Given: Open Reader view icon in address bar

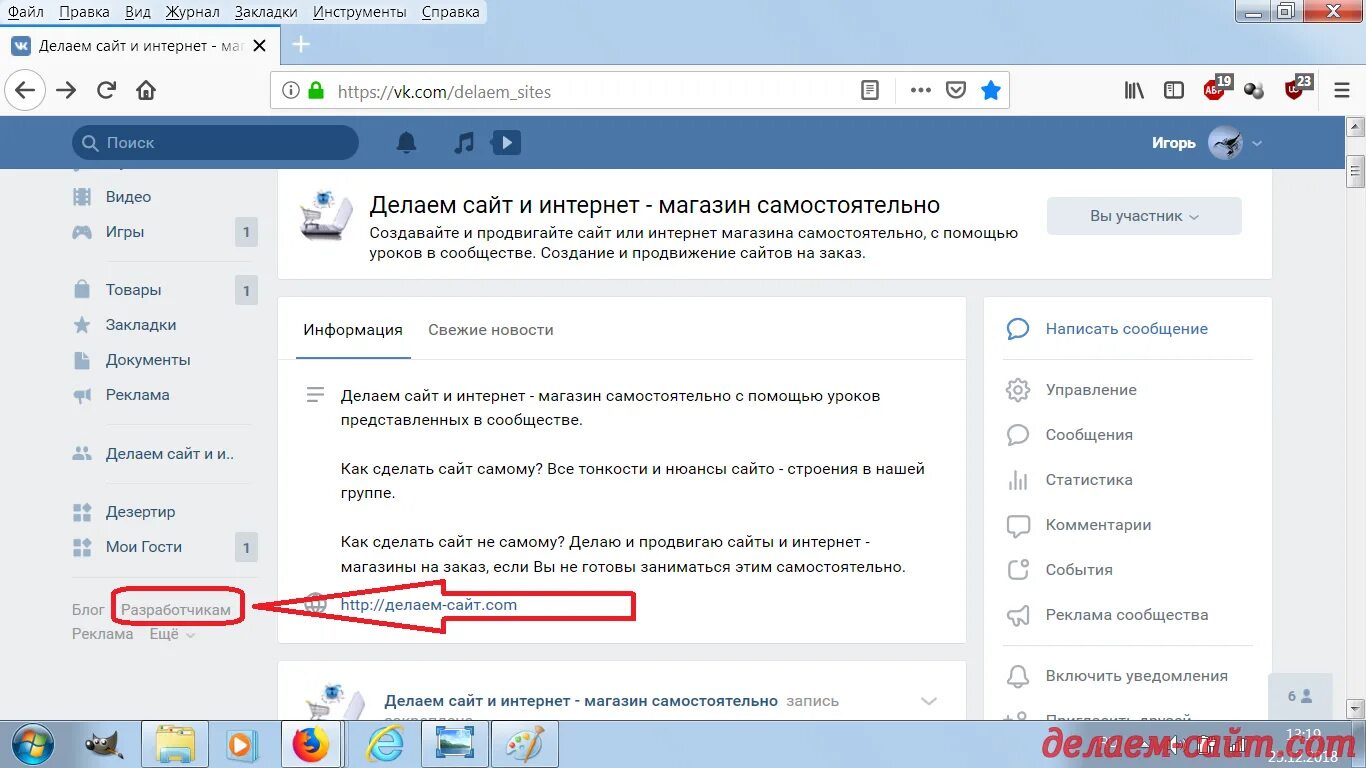Looking at the screenshot, I should click(x=870, y=91).
